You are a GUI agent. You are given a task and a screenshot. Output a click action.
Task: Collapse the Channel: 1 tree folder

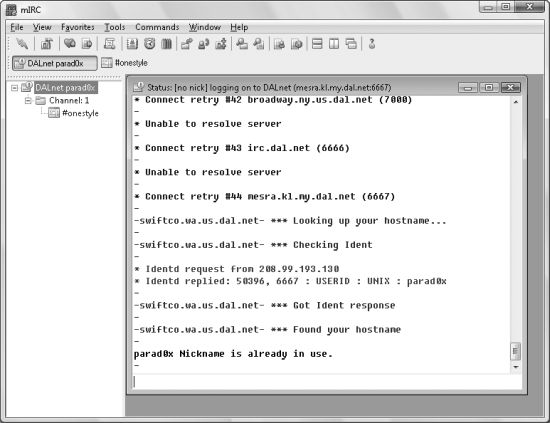pos(28,101)
